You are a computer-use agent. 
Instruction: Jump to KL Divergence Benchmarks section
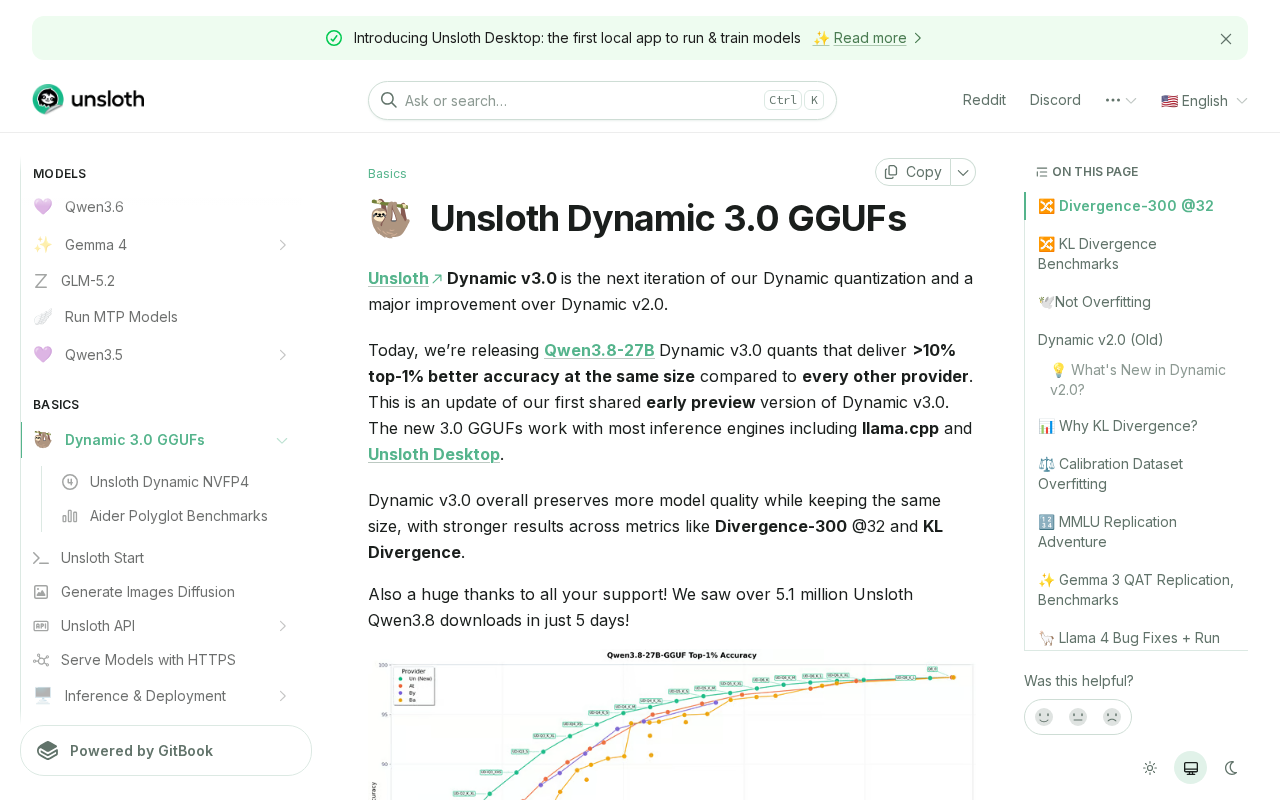(1097, 254)
